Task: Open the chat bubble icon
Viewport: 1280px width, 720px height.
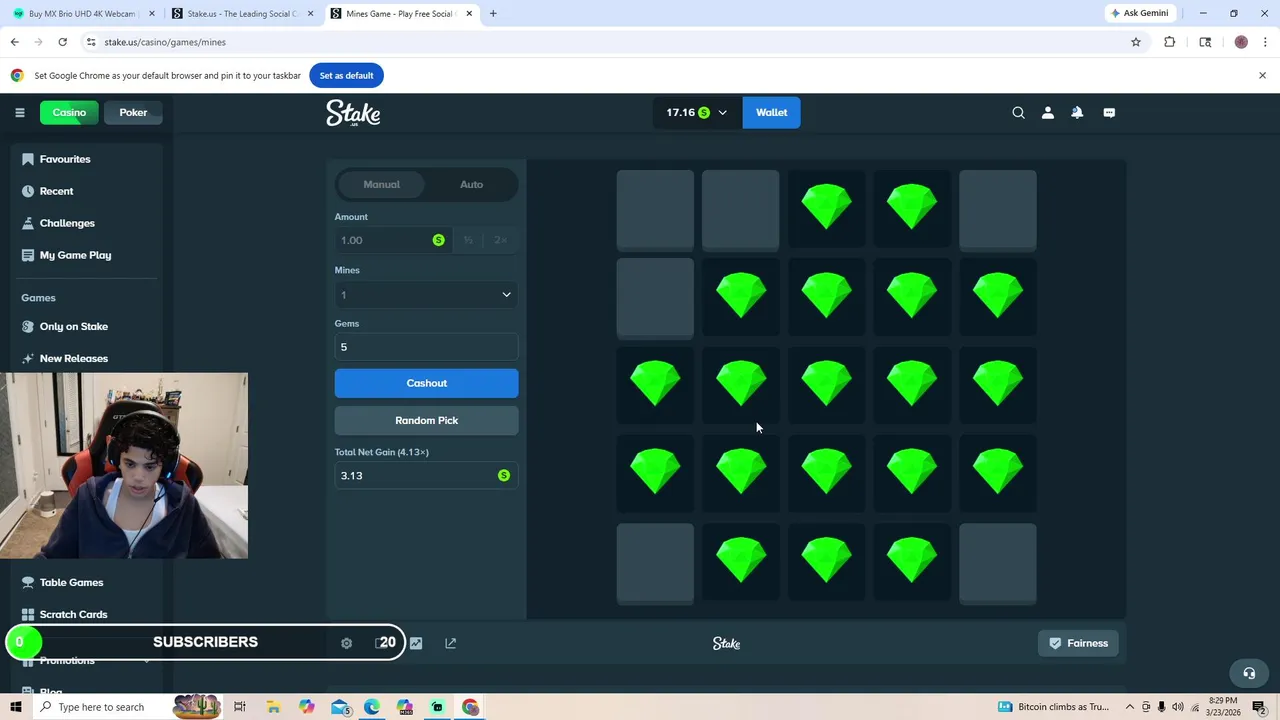Action: coord(1109,113)
